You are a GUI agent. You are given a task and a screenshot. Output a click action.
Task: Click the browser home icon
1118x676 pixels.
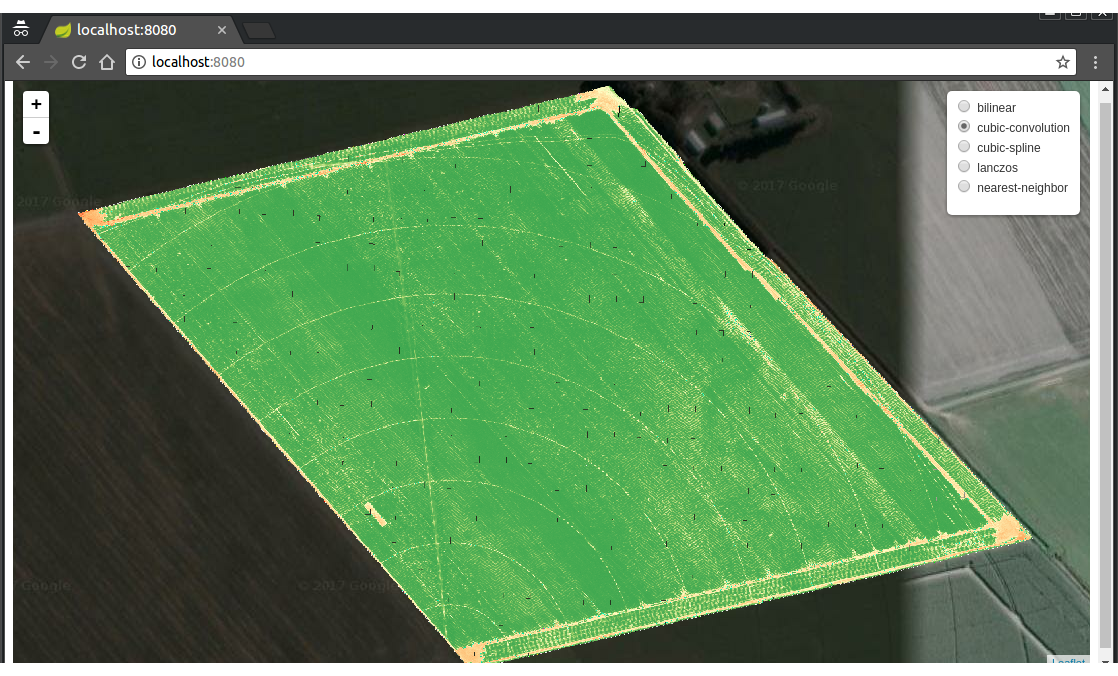click(x=106, y=61)
